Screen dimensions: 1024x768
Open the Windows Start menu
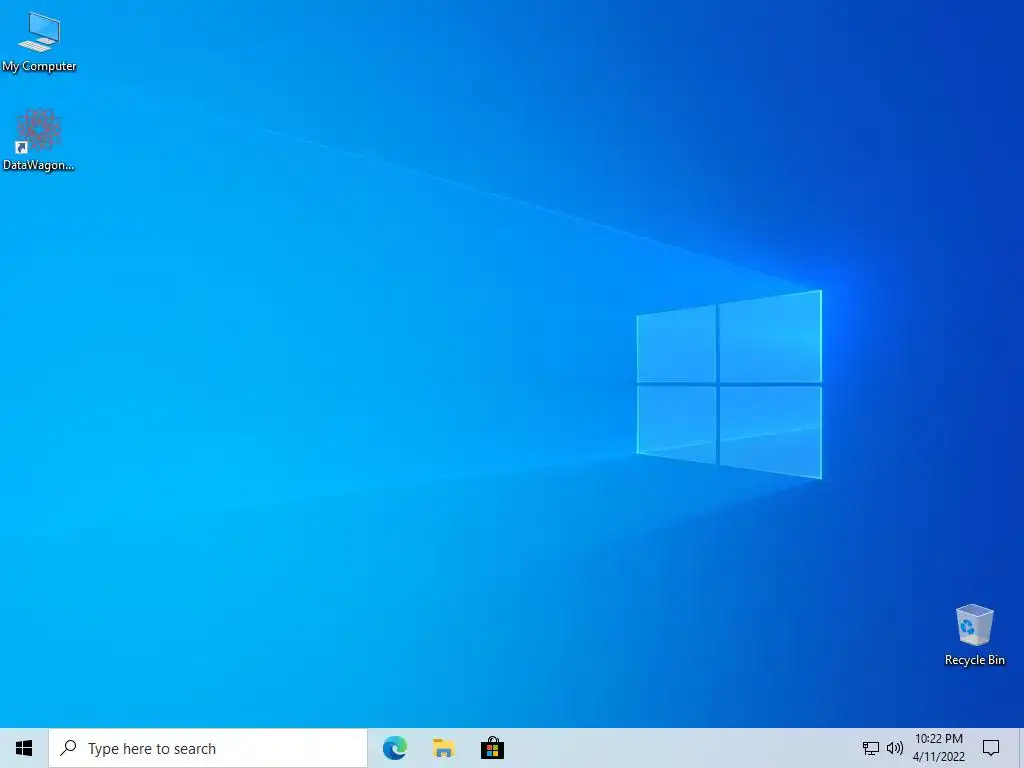pyautogui.click(x=24, y=748)
